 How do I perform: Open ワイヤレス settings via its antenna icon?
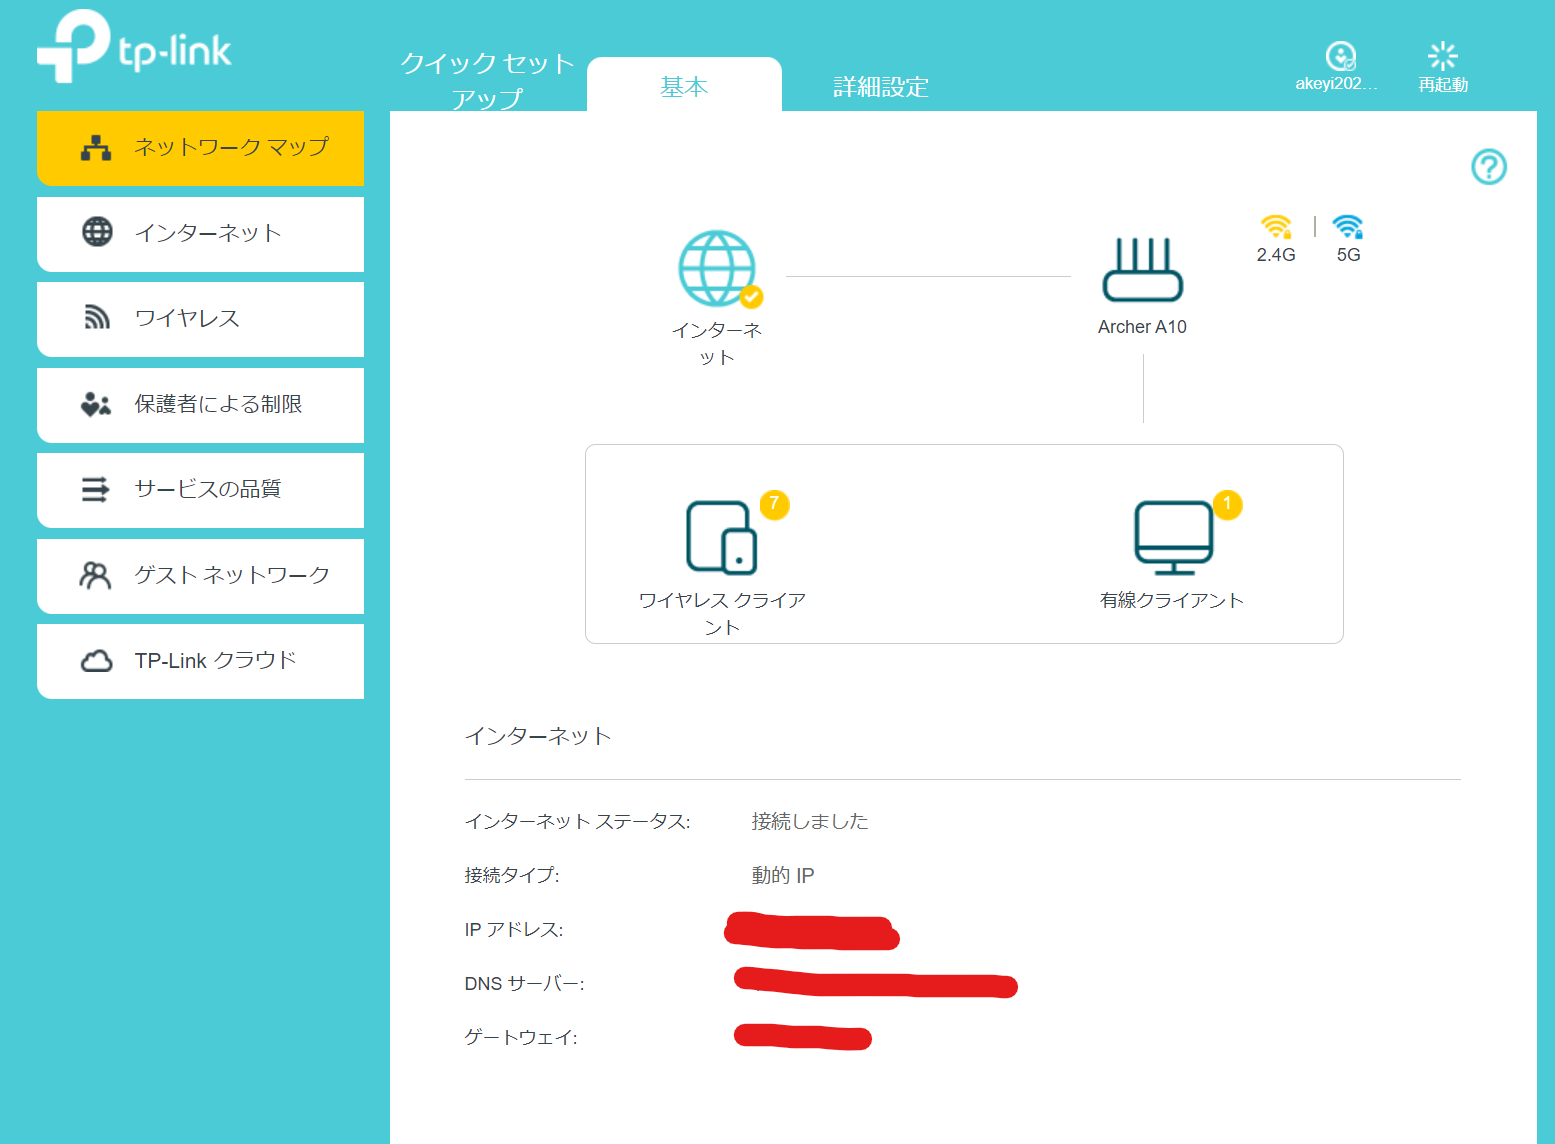pos(96,318)
